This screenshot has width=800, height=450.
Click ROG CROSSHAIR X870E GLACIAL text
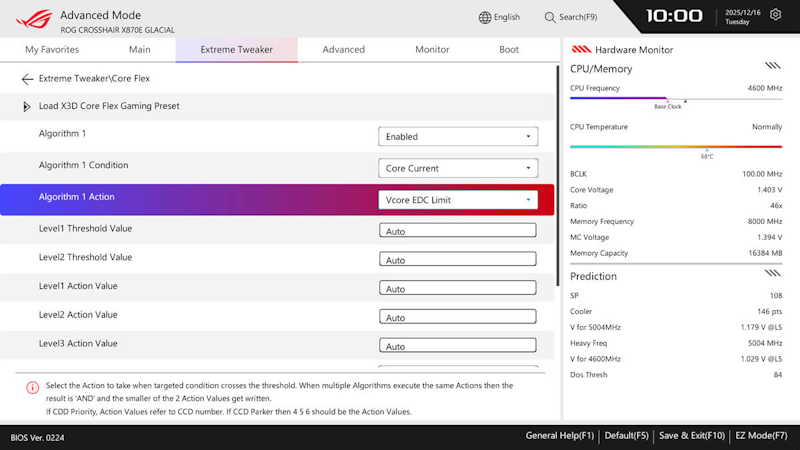click(x=117, y=30)
